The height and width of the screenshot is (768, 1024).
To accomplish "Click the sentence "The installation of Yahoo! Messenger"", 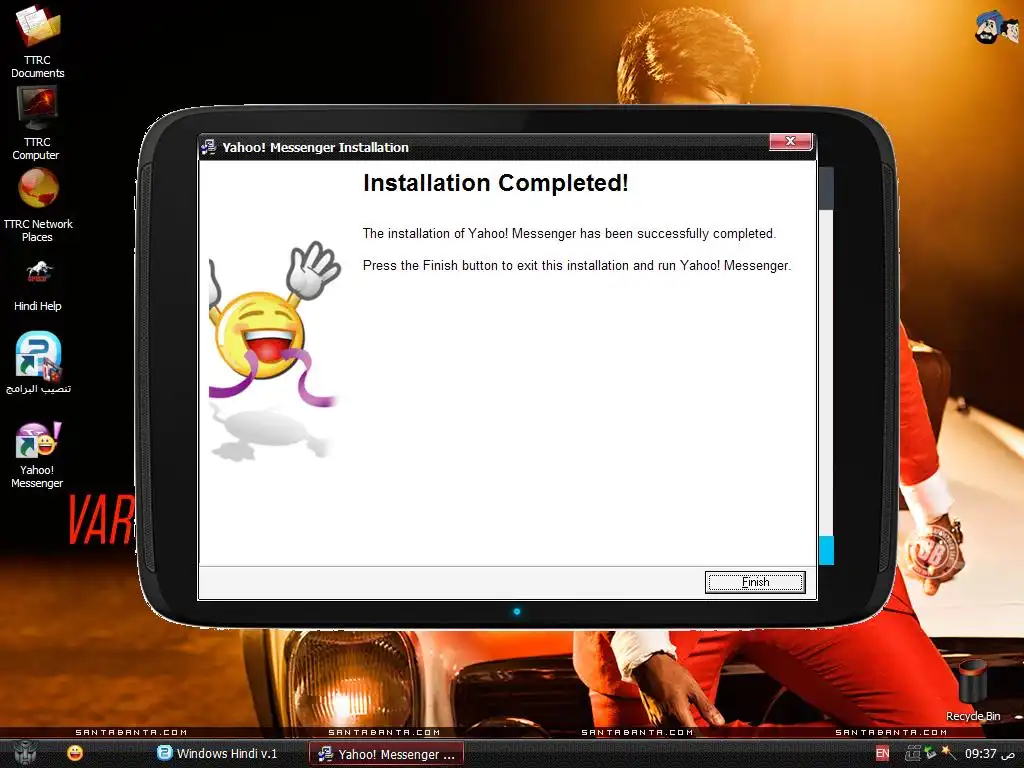I will click(x=470, y=233).
